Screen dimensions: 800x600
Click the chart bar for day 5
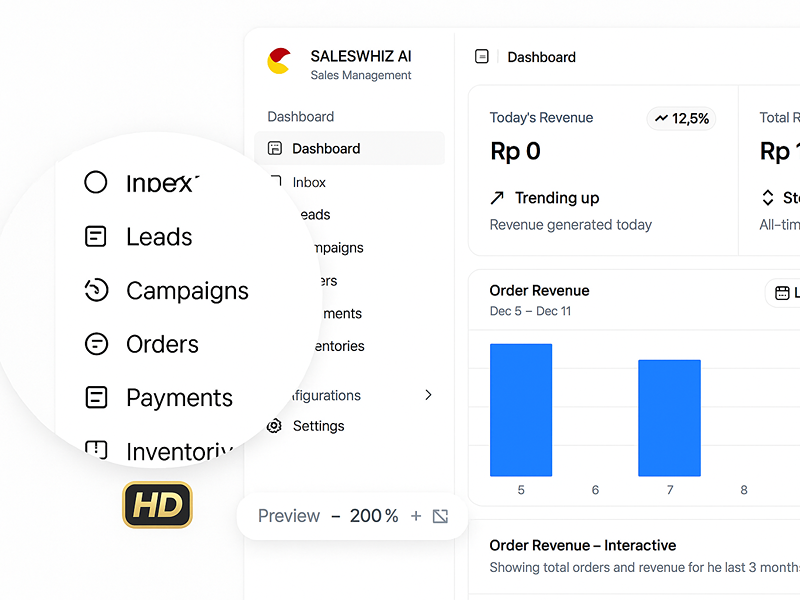coord(521,410)
